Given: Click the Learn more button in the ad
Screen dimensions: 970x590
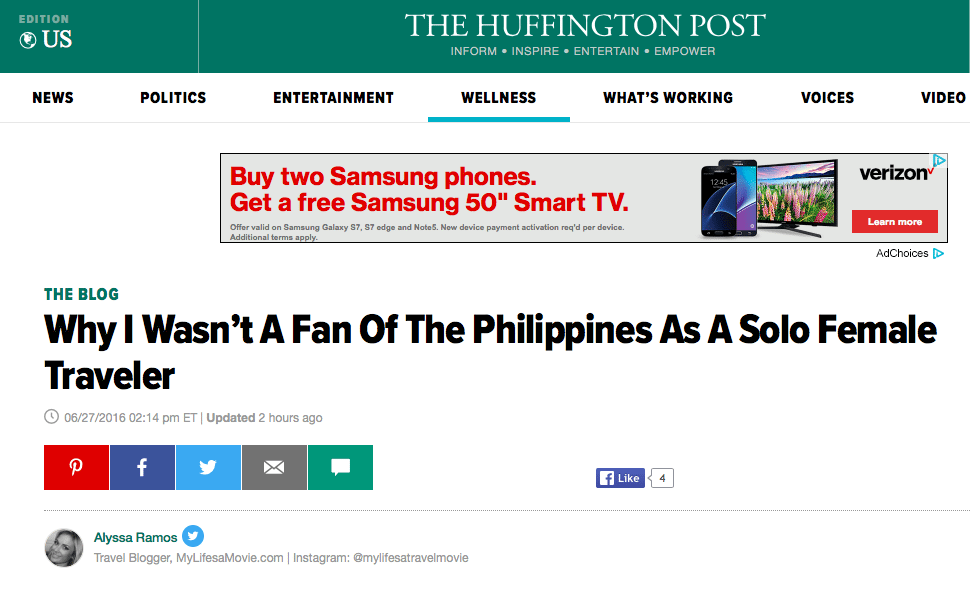Looking at the screenshot, I should point(893,221).
